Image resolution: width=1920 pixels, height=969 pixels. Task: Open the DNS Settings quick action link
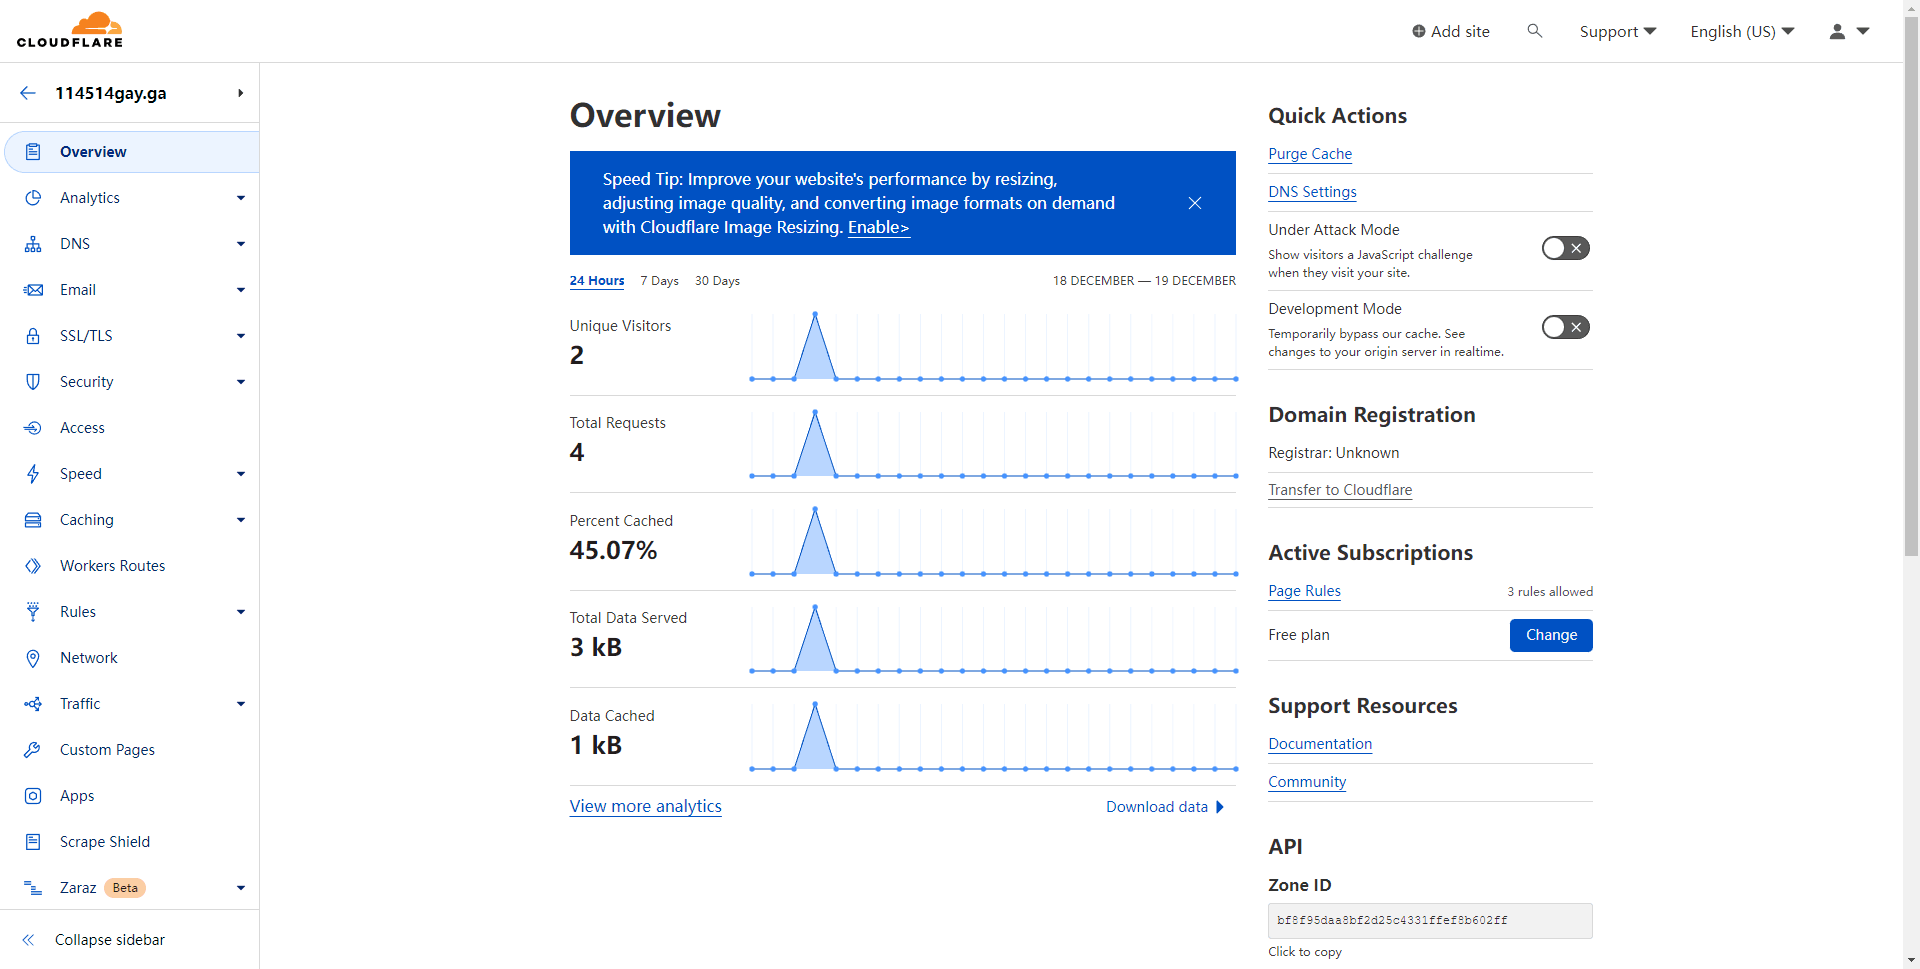[x=1312, y=192]
